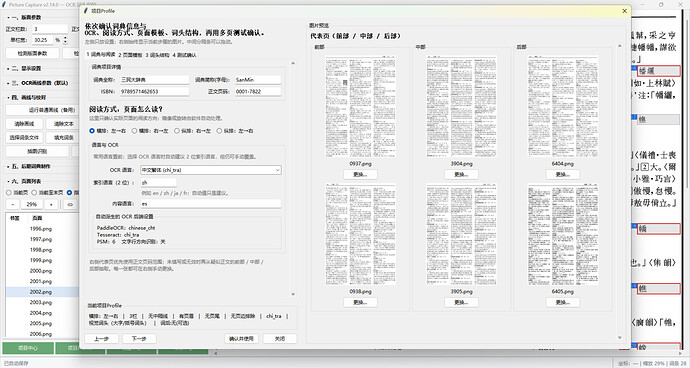Expand section 二、显示设置 in main window
Viewport: 690px width, 368px height.
pos(25,68)
